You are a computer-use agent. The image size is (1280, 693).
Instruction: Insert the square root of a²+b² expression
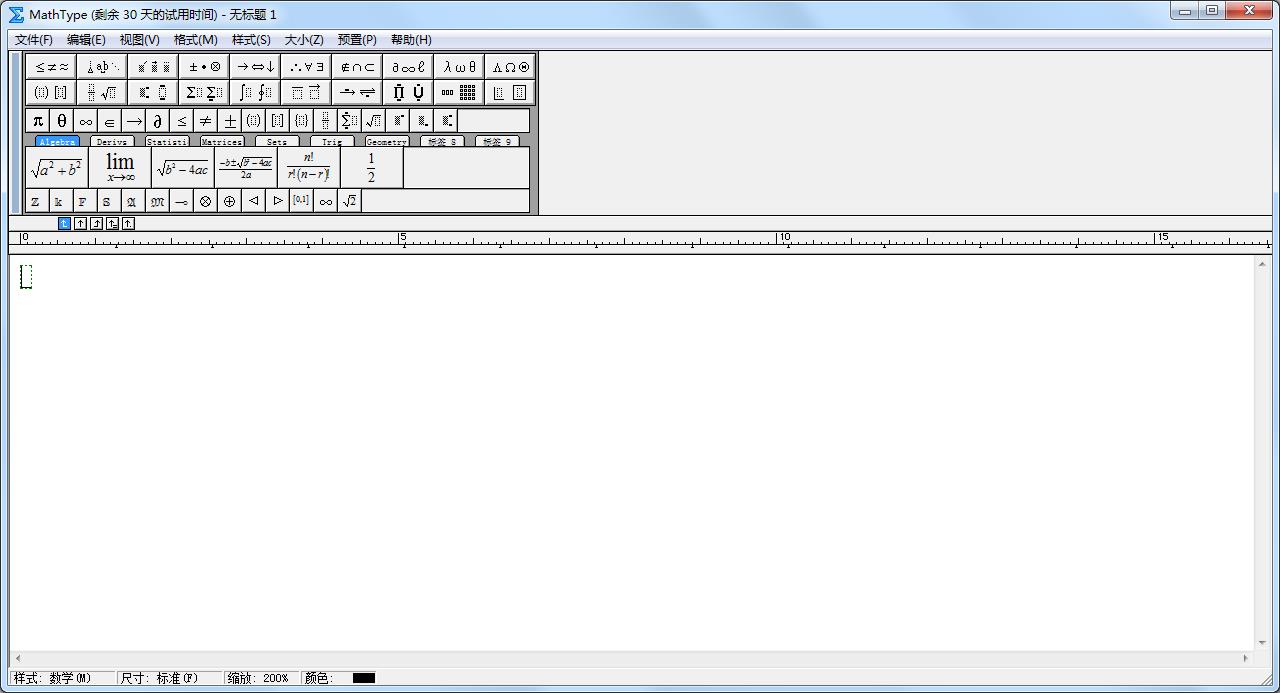pyautogui.click(x=57, y=168)
